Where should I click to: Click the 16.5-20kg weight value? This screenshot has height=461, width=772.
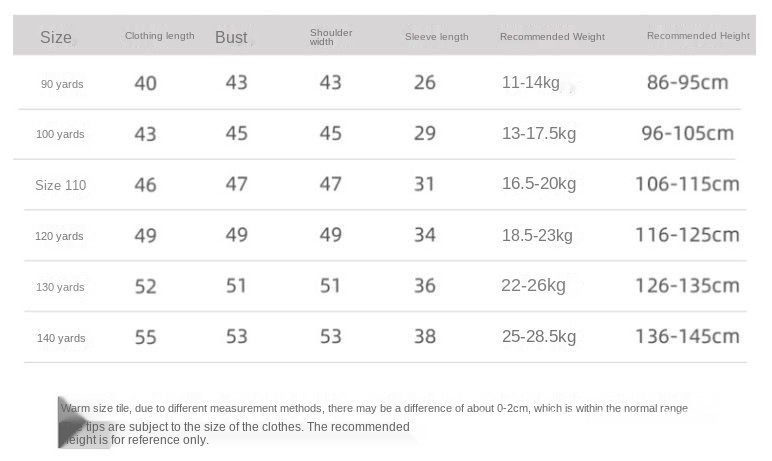click(x=538, y=184)
